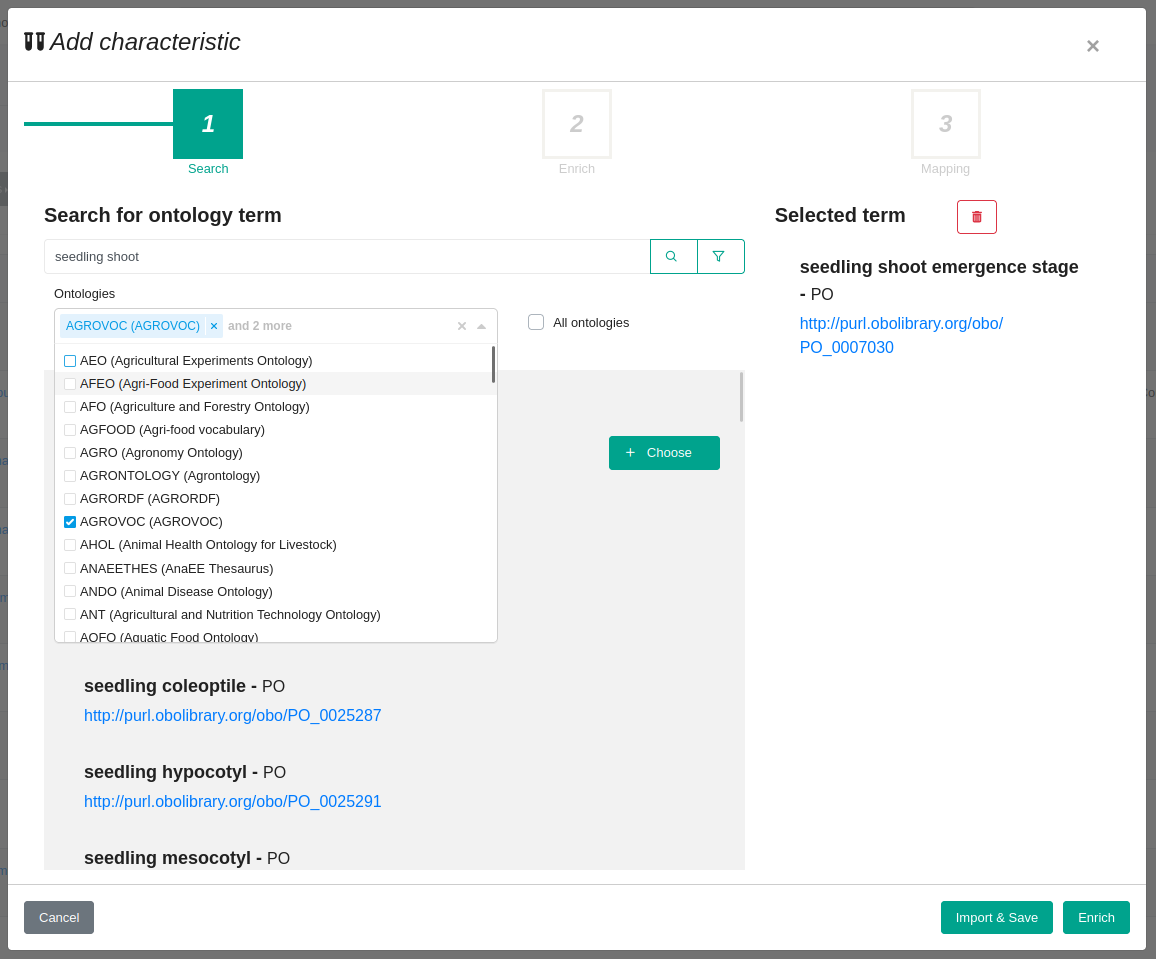Clear all selected ontologies in the multiselect
The width and height of the screenshot is (1156, 959).
(462, 326)
